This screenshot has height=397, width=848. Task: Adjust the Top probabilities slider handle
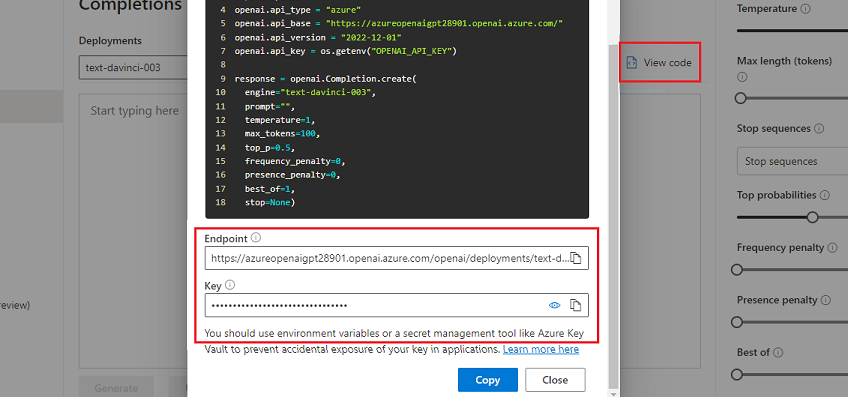click(812, 217)
